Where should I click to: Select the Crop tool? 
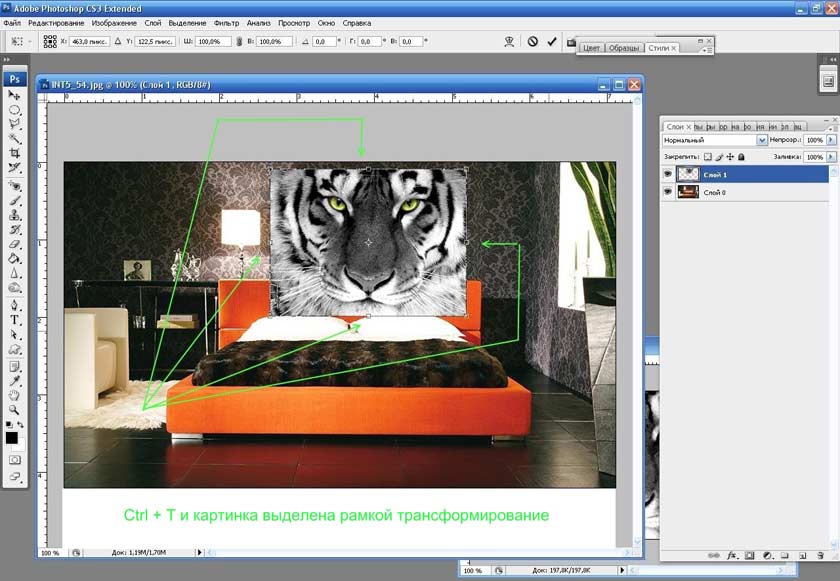pyautogui.click(x=15, y=152)
